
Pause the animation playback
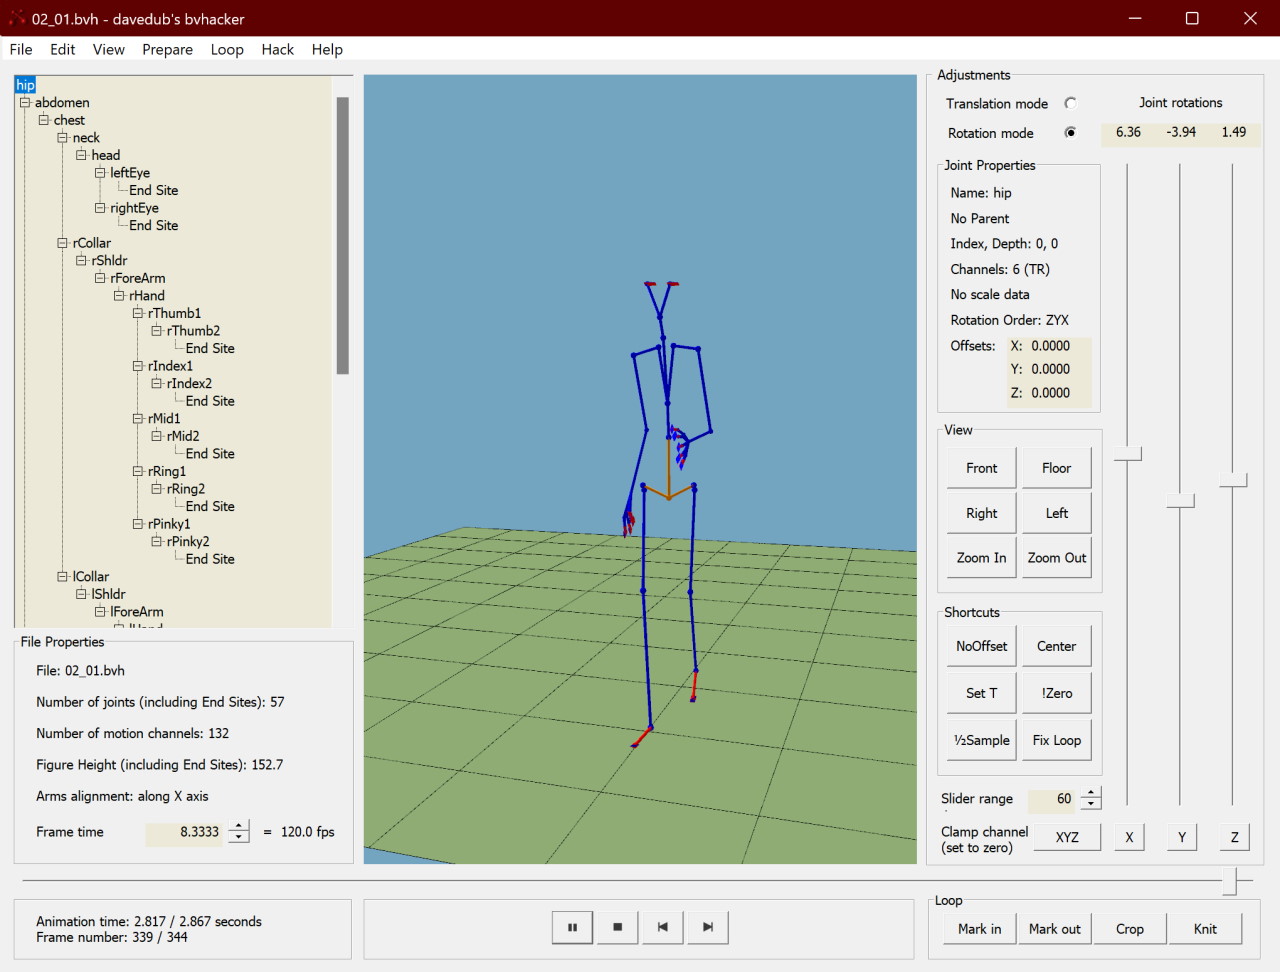pos(572,927)
